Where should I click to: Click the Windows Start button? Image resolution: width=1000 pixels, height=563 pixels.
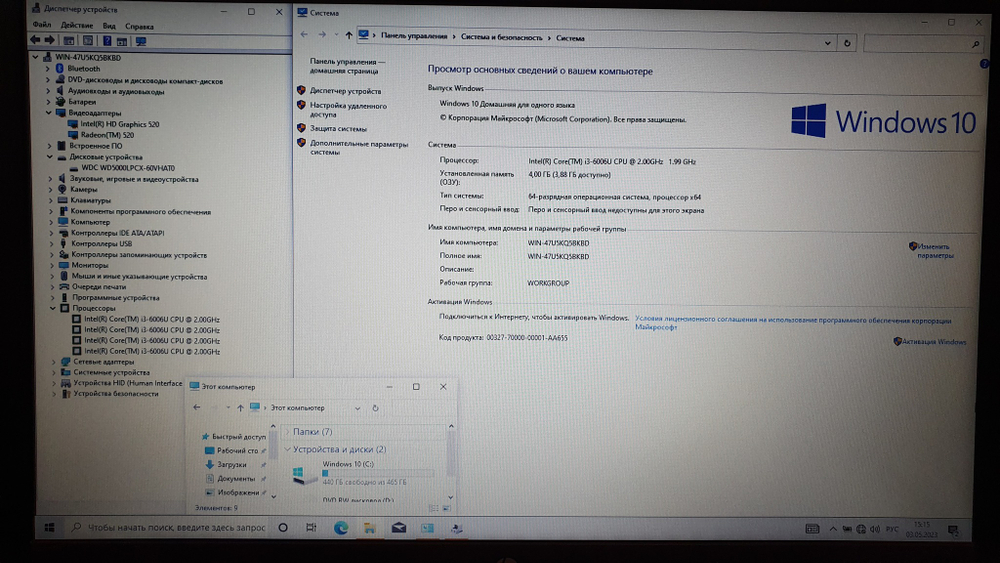[49, 527]
